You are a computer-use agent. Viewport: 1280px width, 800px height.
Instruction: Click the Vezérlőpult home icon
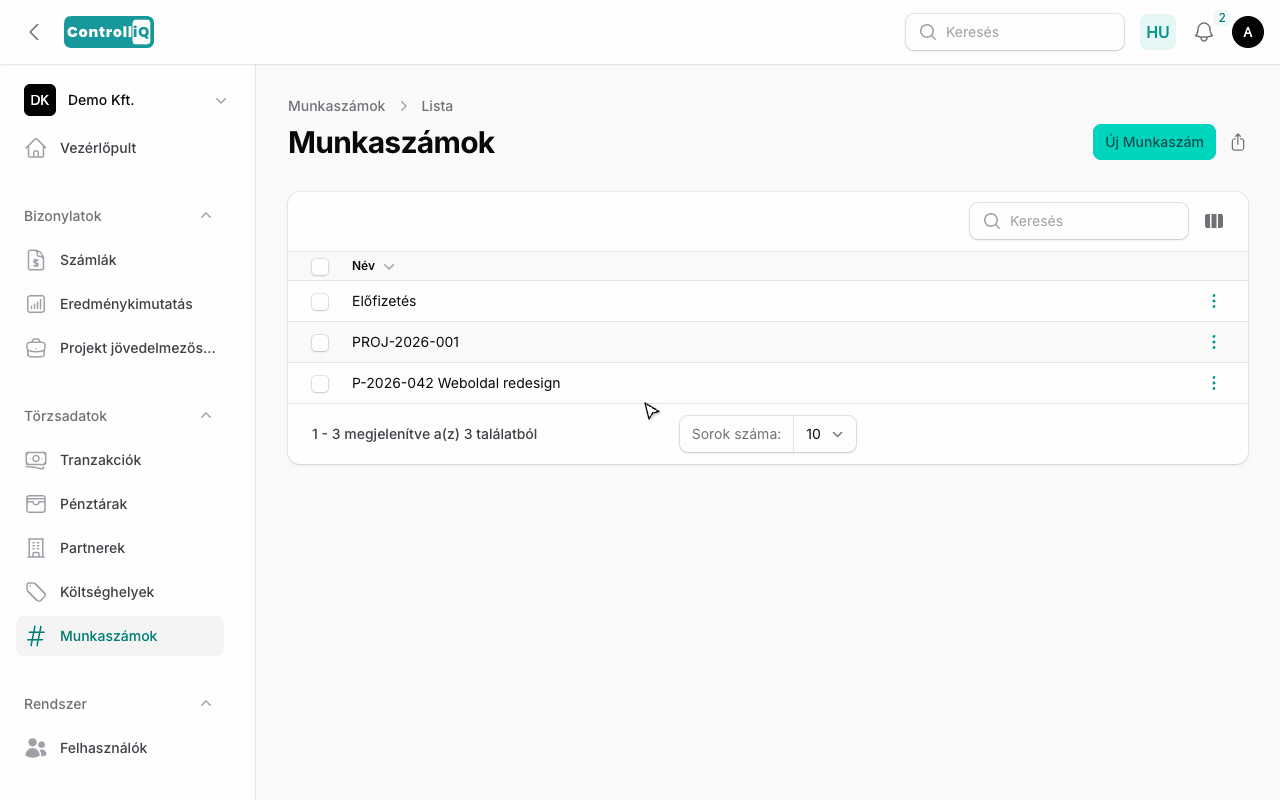tap(36, 148)
